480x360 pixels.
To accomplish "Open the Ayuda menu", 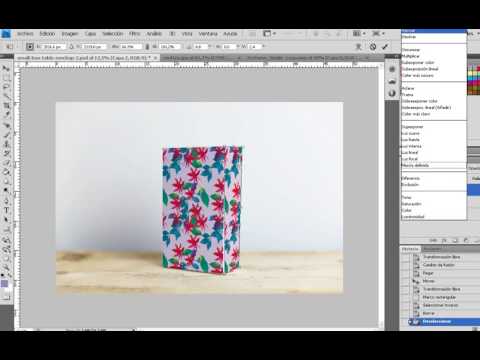I will 230,34.
